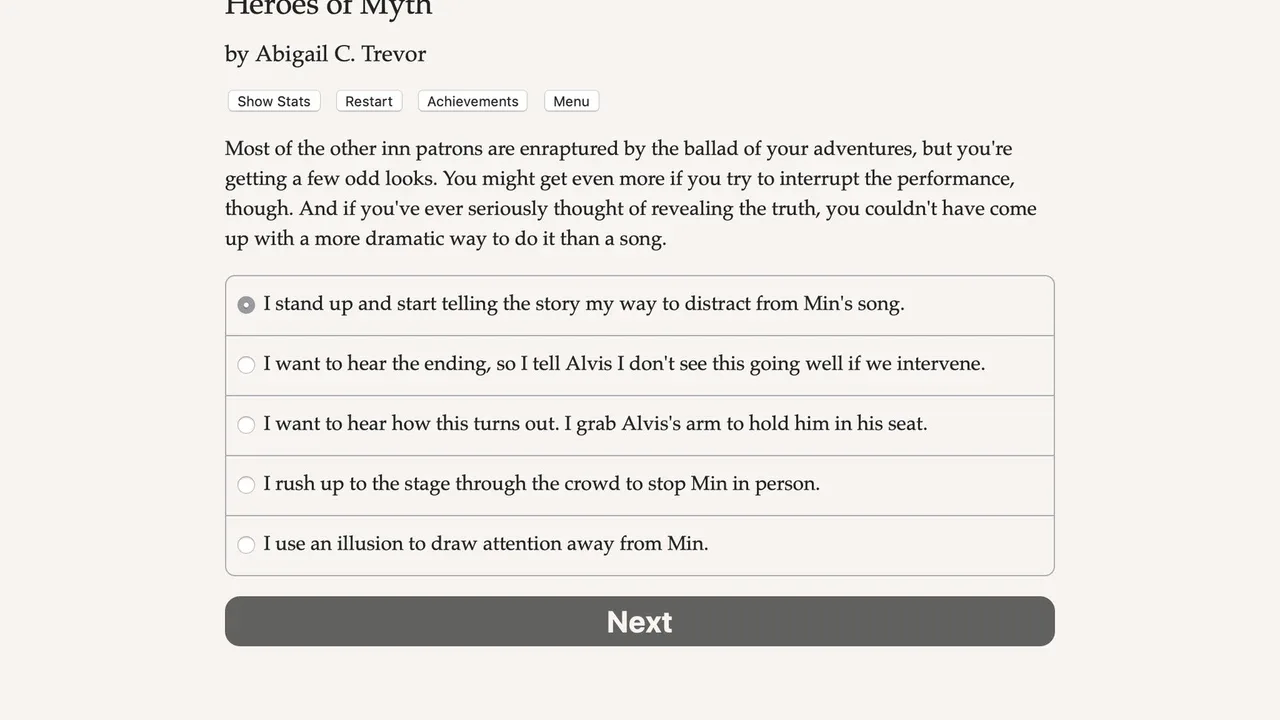The image size is (1280, 720).
Task: Click the author line 'by Abigail C. Trevor'
Action: (x=325, y=54)
